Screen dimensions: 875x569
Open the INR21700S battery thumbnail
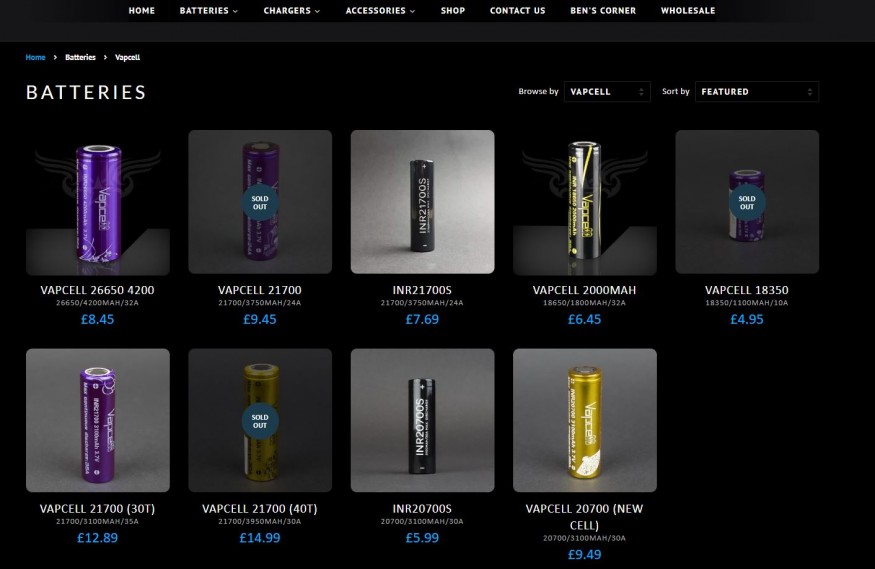click(422, 202)
